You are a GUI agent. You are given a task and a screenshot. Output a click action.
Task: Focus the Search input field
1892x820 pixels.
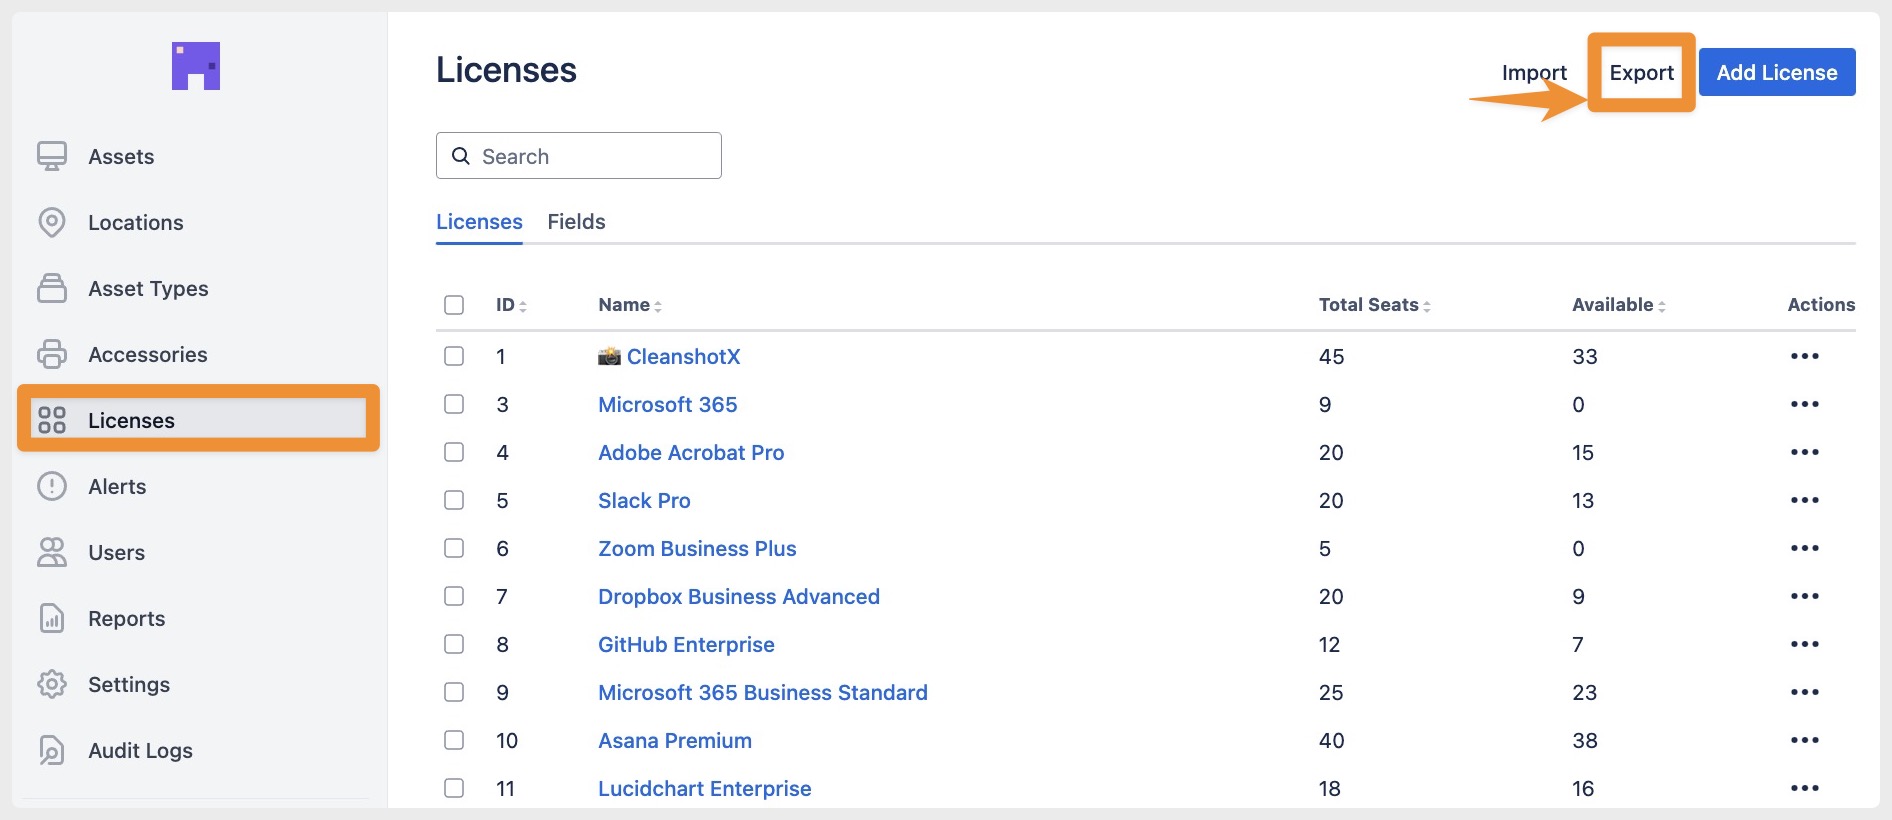coord(579,156)
